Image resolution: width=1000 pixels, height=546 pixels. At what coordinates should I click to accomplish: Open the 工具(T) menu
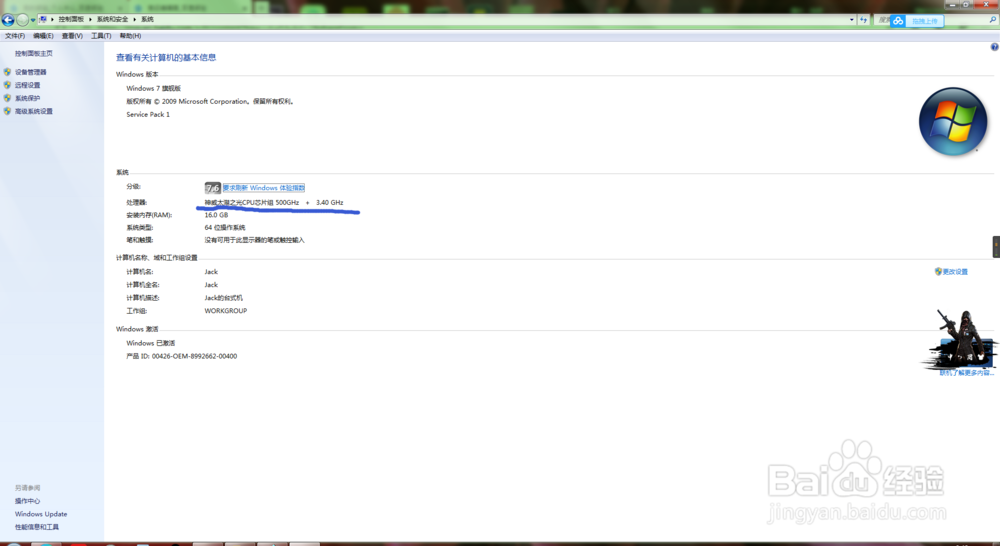(101, 36)
